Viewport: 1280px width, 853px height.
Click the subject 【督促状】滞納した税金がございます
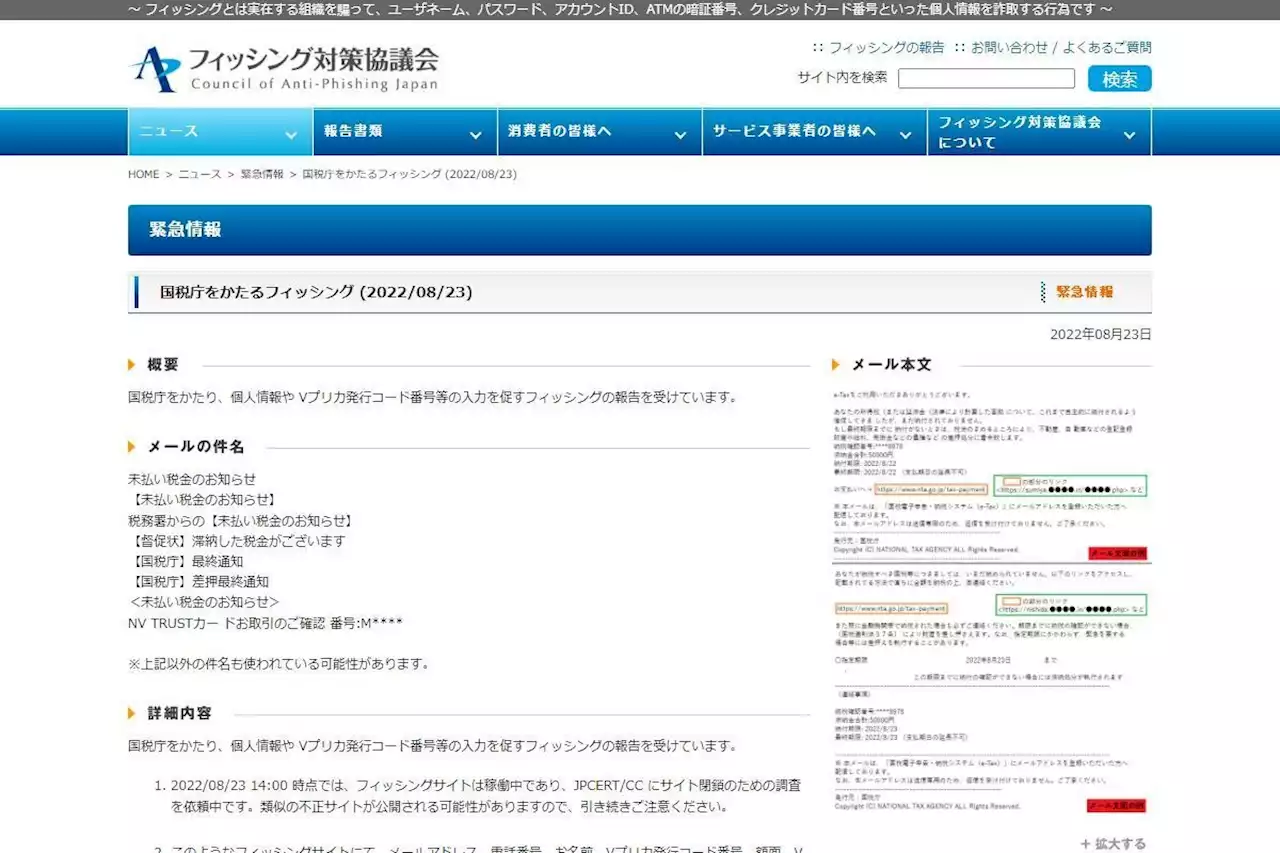237,541
